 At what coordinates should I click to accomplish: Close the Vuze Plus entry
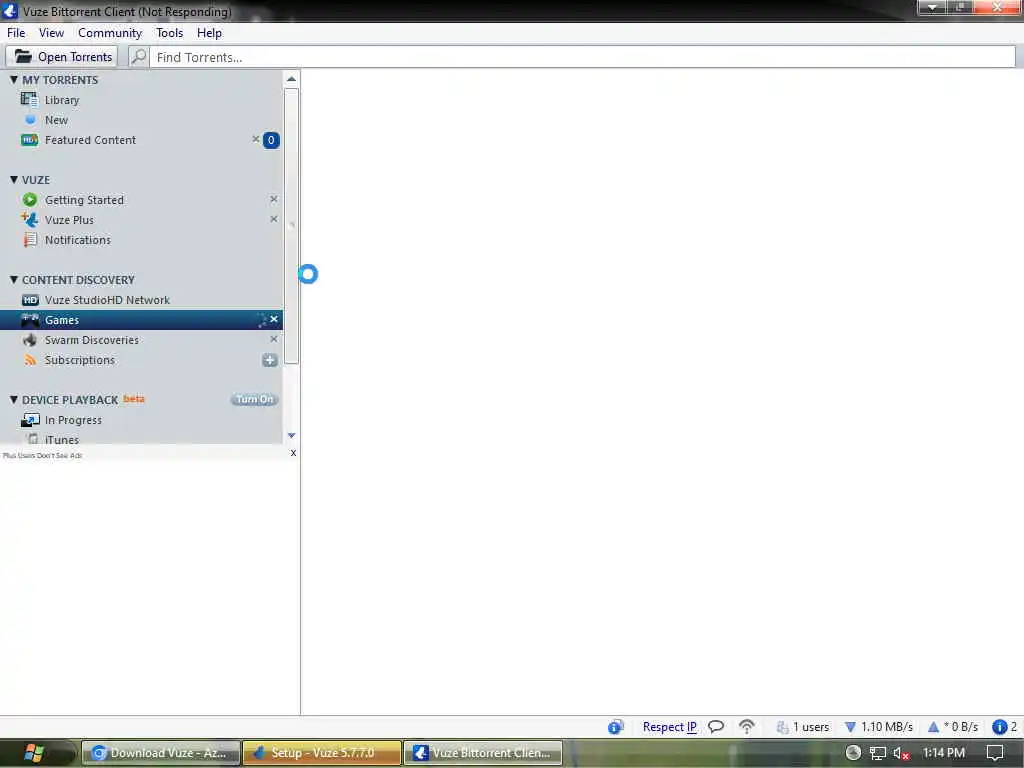(x=274, y=219)
